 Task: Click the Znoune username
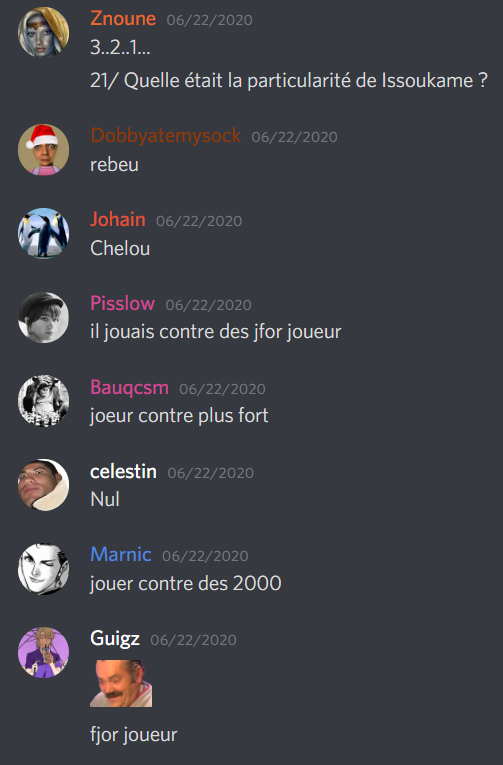123,19
